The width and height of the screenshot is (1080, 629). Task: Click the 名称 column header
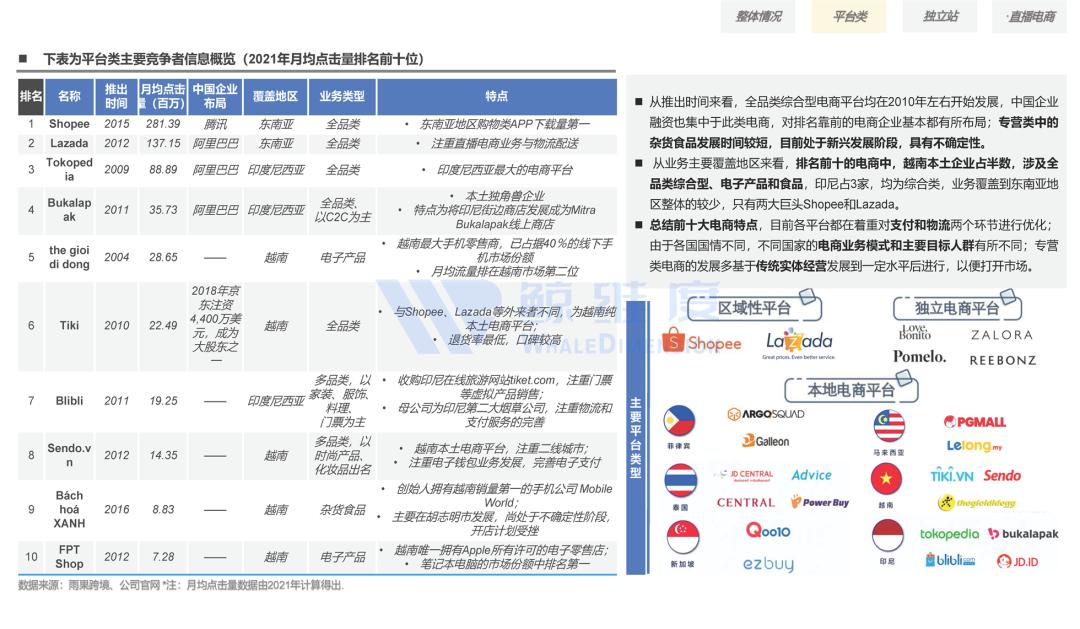[x=69, y=96]
